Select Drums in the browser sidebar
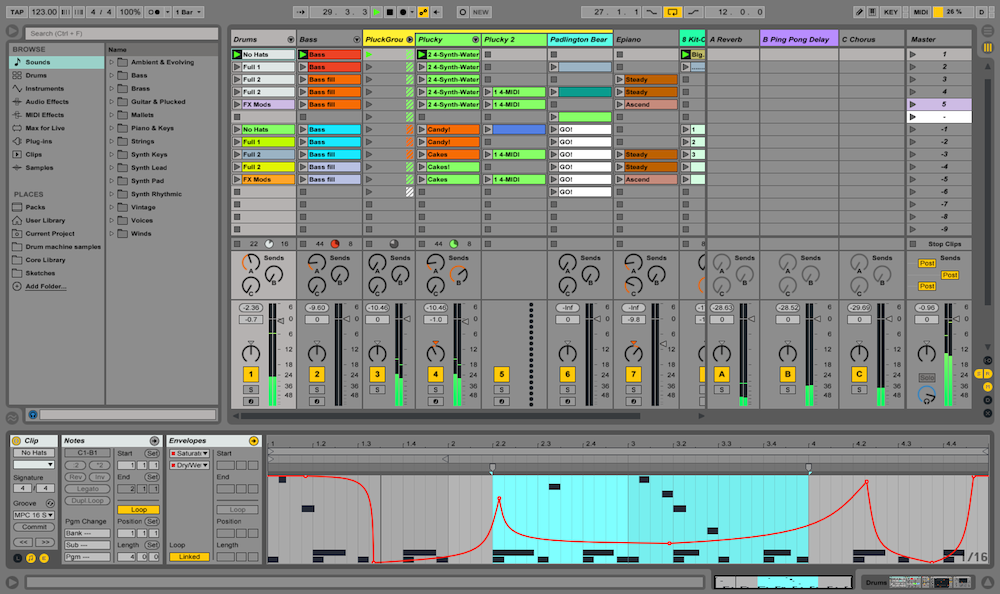Viewport: 1000px width, 594px height. (36, 75)
